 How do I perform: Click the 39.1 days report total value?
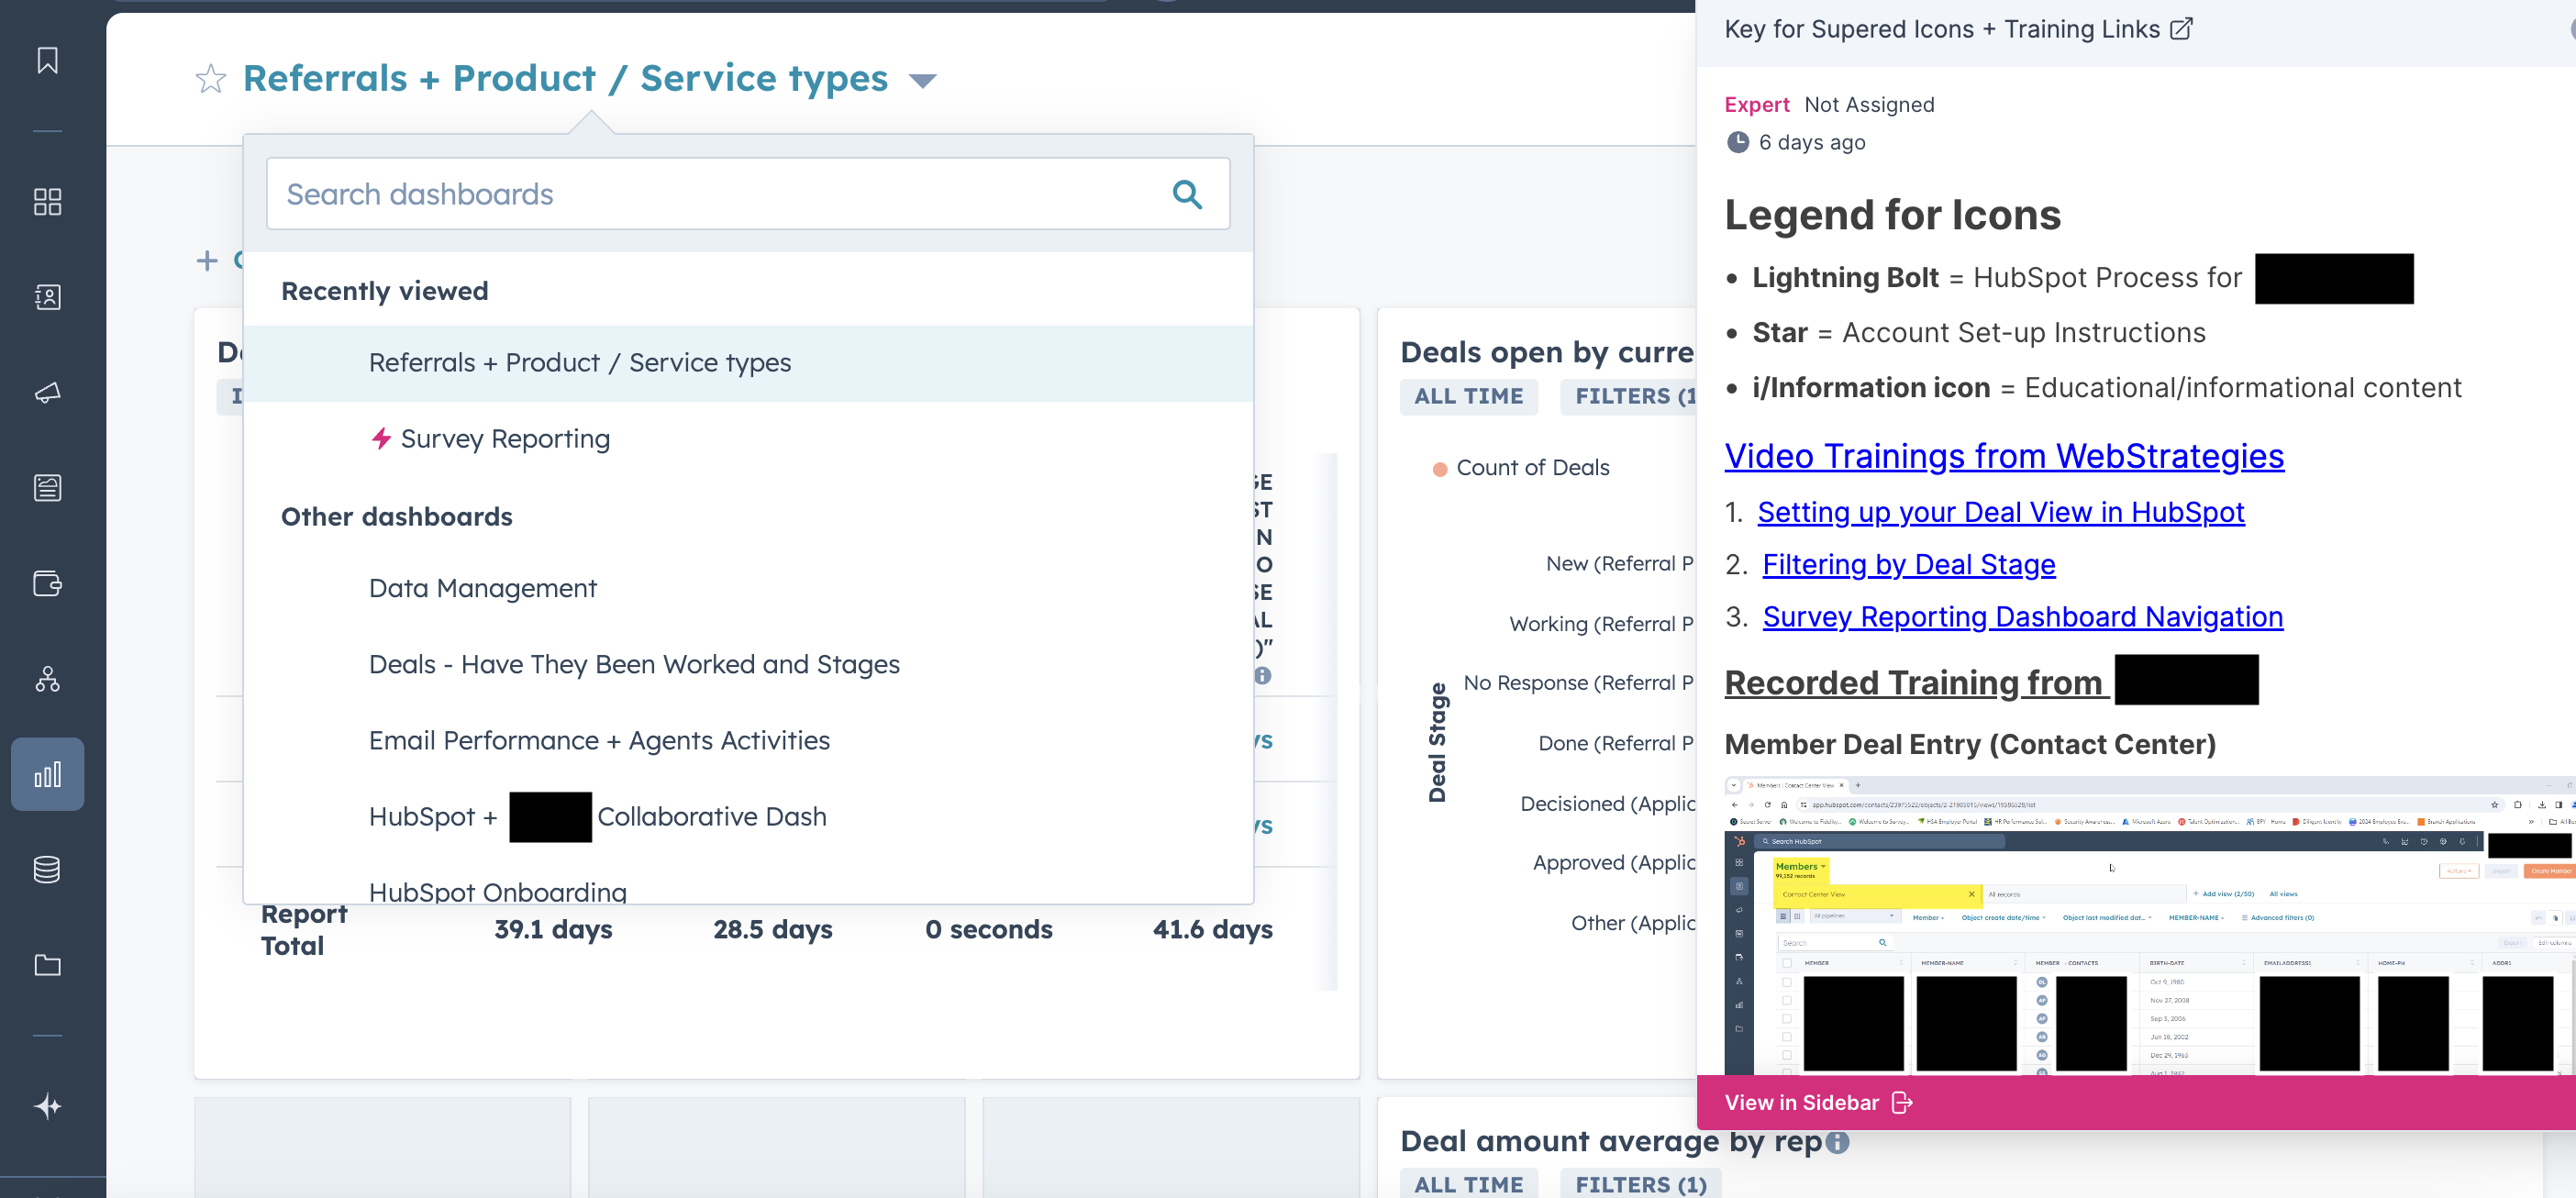[x=553, y=929]
